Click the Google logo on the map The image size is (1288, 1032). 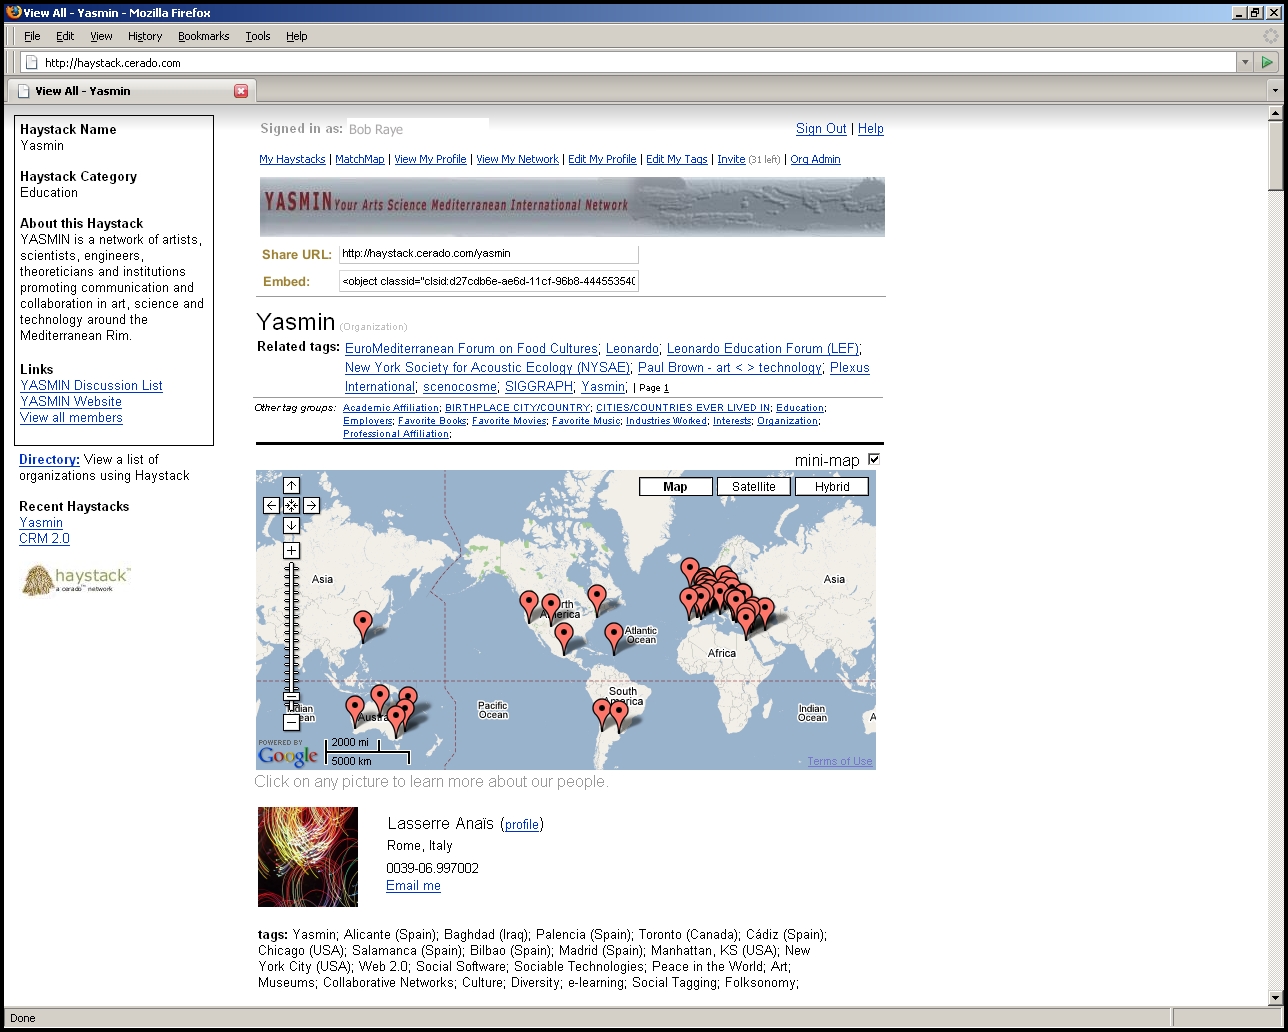click(x=287, y=755)
